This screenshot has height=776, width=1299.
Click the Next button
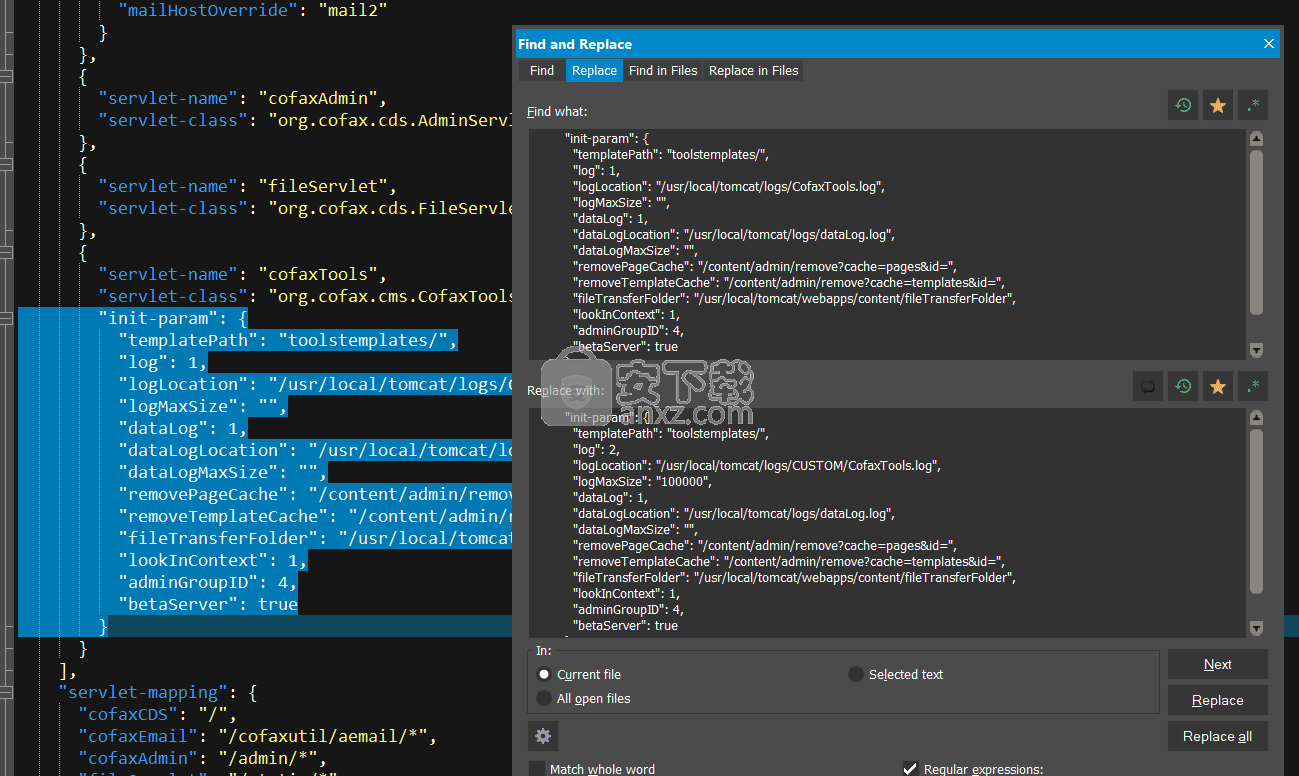(x=1218, y=664)
